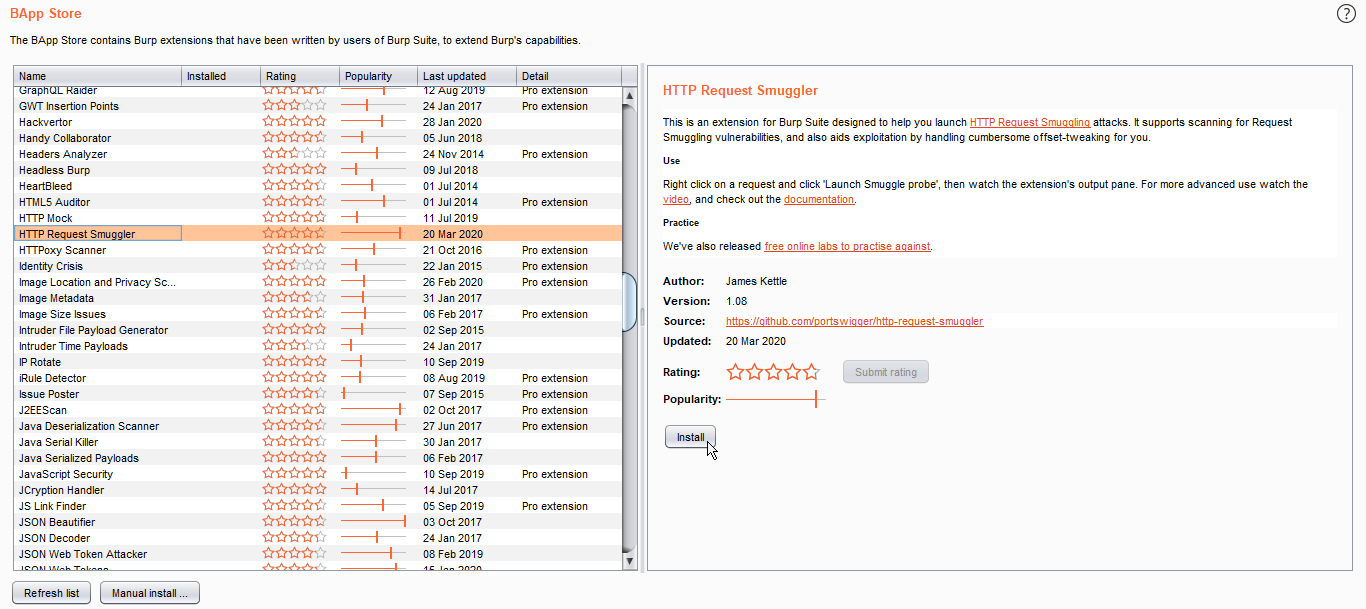The width and height of the screenshot is (1366, 609).
Task: Select the Headers Analyzer extension
Action: pyautogui.click(x=318, y=154)
